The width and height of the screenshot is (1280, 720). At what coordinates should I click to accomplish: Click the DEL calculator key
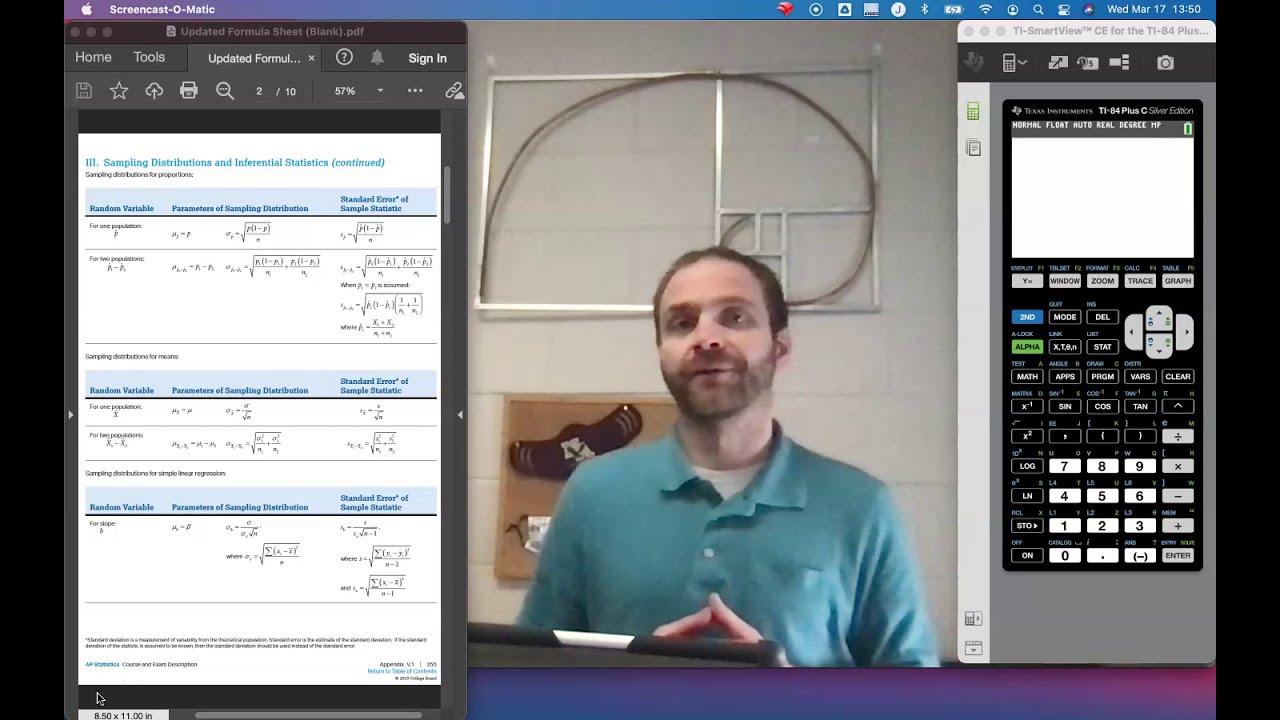1102,317
